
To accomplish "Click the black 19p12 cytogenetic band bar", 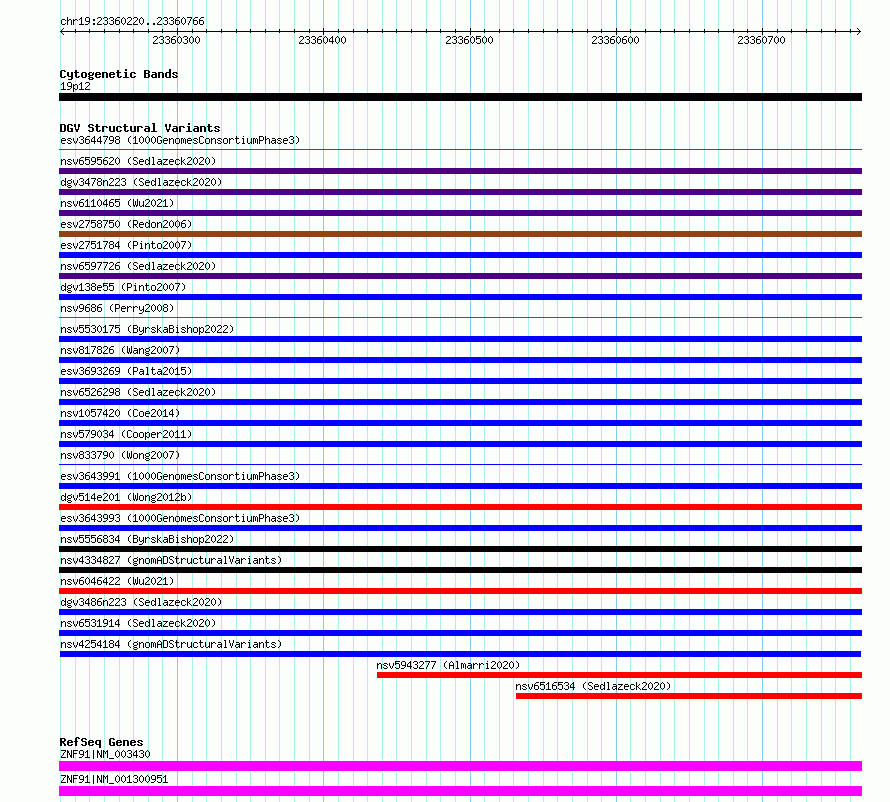I will (x=460, y=97).
